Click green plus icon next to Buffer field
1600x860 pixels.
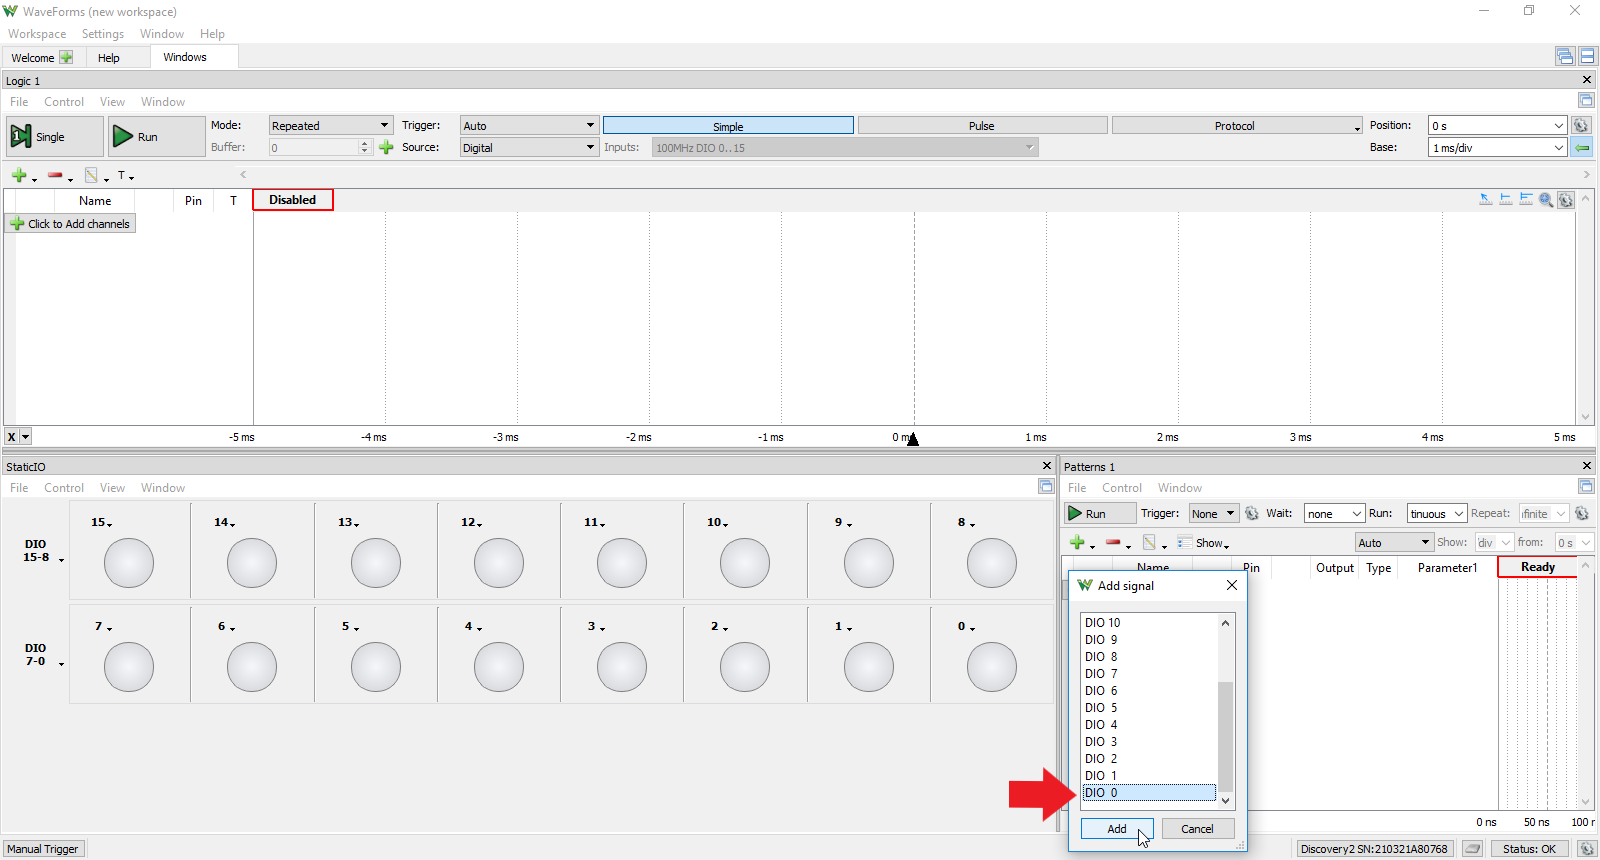[386, 148]
